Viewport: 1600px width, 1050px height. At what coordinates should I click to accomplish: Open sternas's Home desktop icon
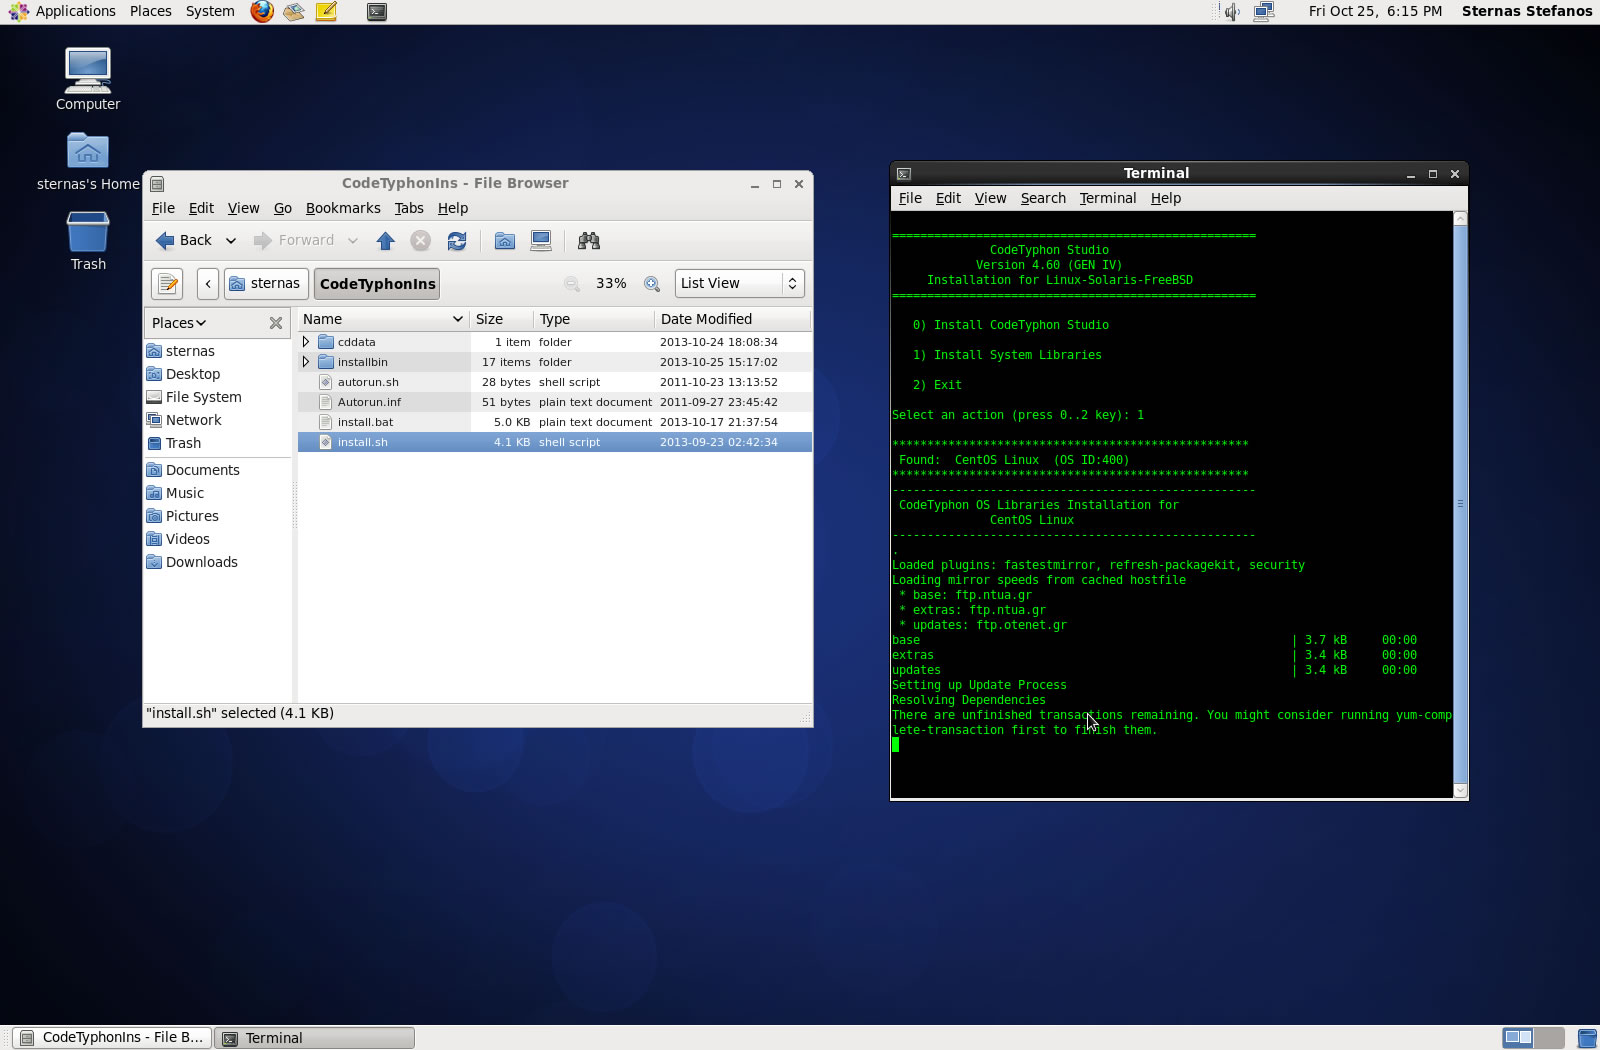point(88,162)
